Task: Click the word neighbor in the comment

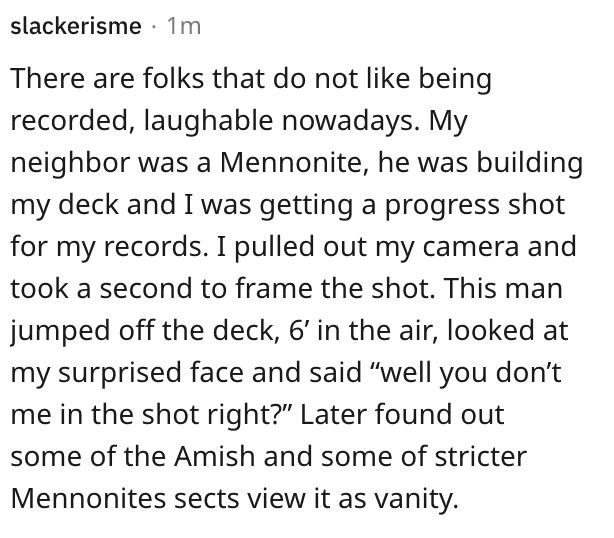Action: coord(70,162)
